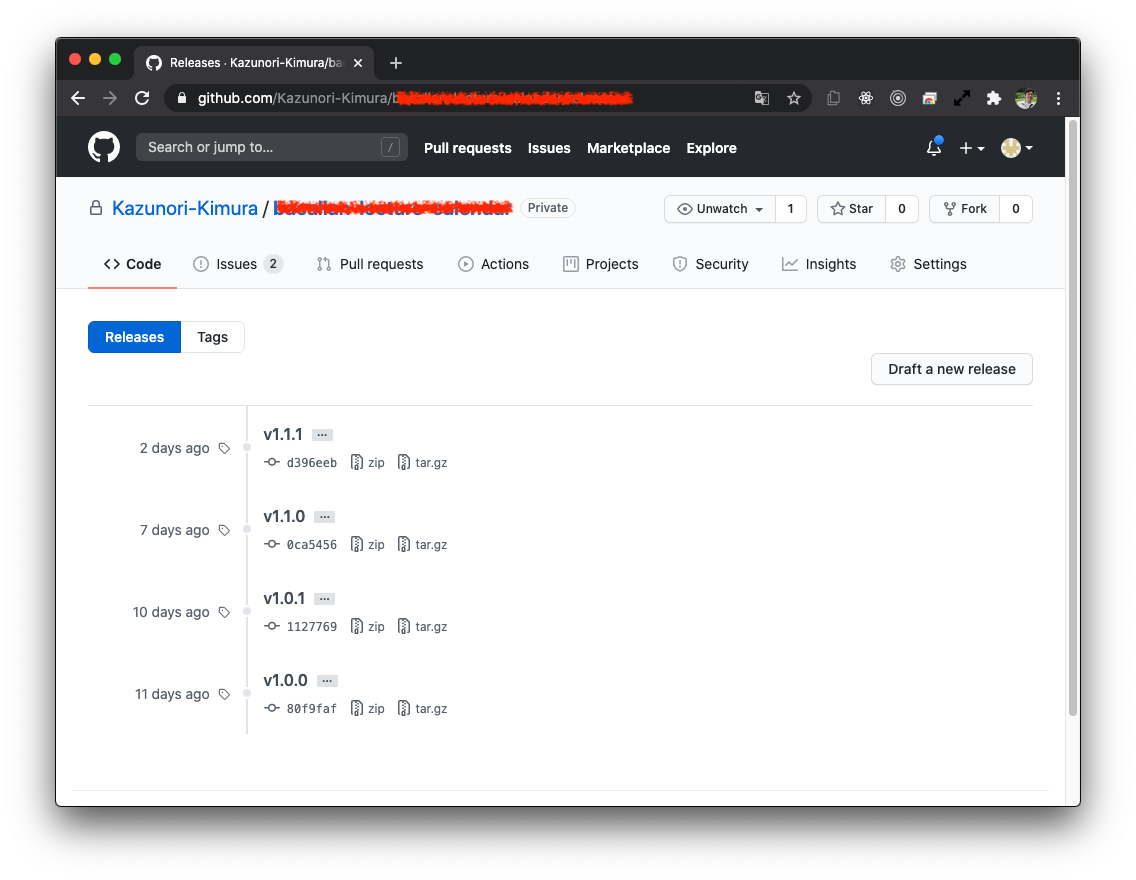Screen dimensions: 1136x880
Task: Click the React devtools extension icon
Action: 866,98
